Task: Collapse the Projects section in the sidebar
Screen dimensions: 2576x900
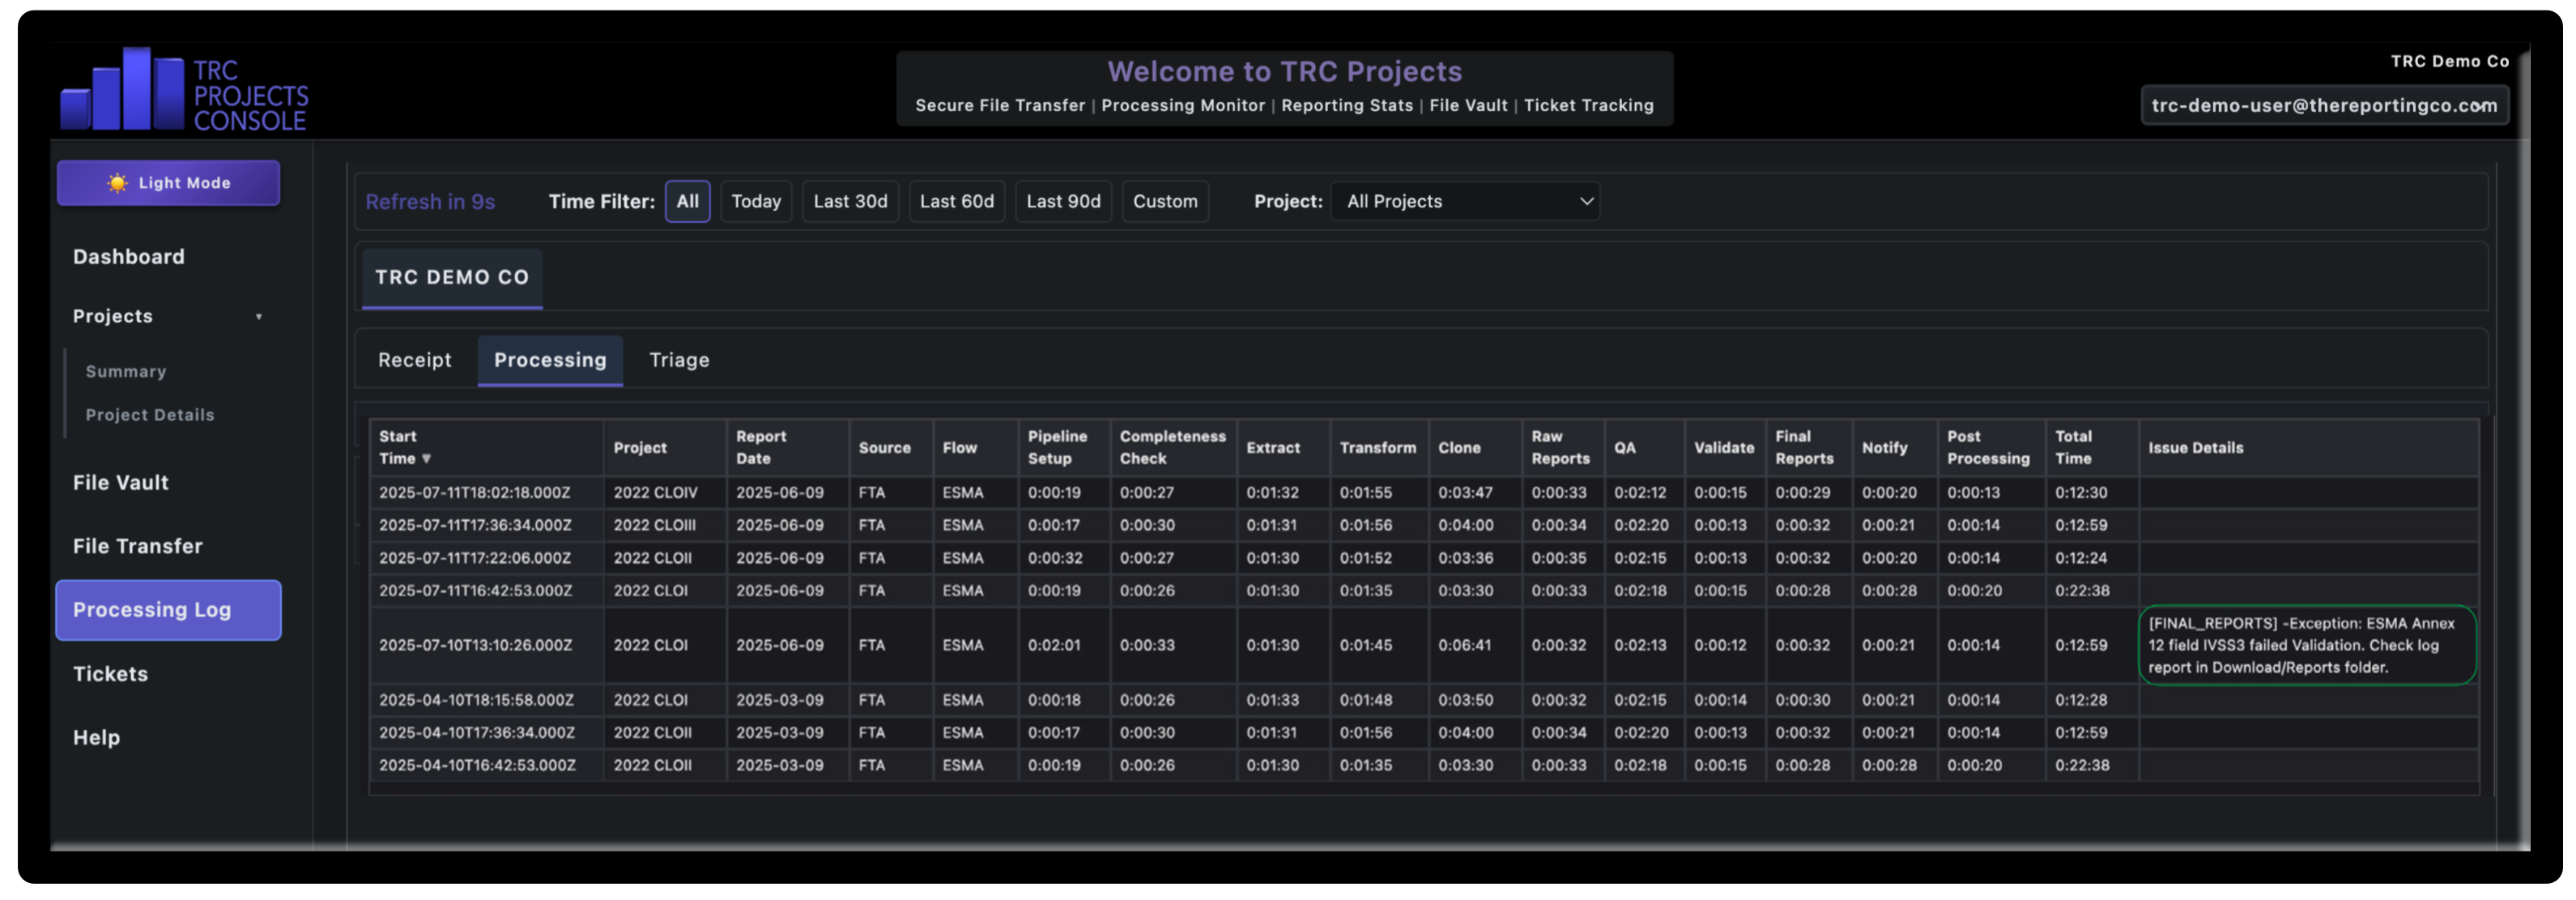Action: coord(260,316)
